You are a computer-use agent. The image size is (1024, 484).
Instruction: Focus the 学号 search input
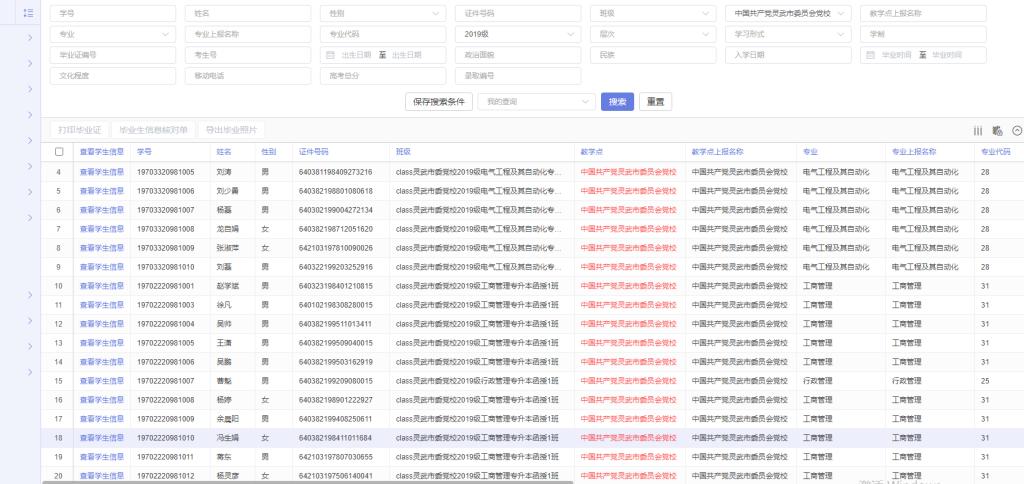(x=113, y=14)
